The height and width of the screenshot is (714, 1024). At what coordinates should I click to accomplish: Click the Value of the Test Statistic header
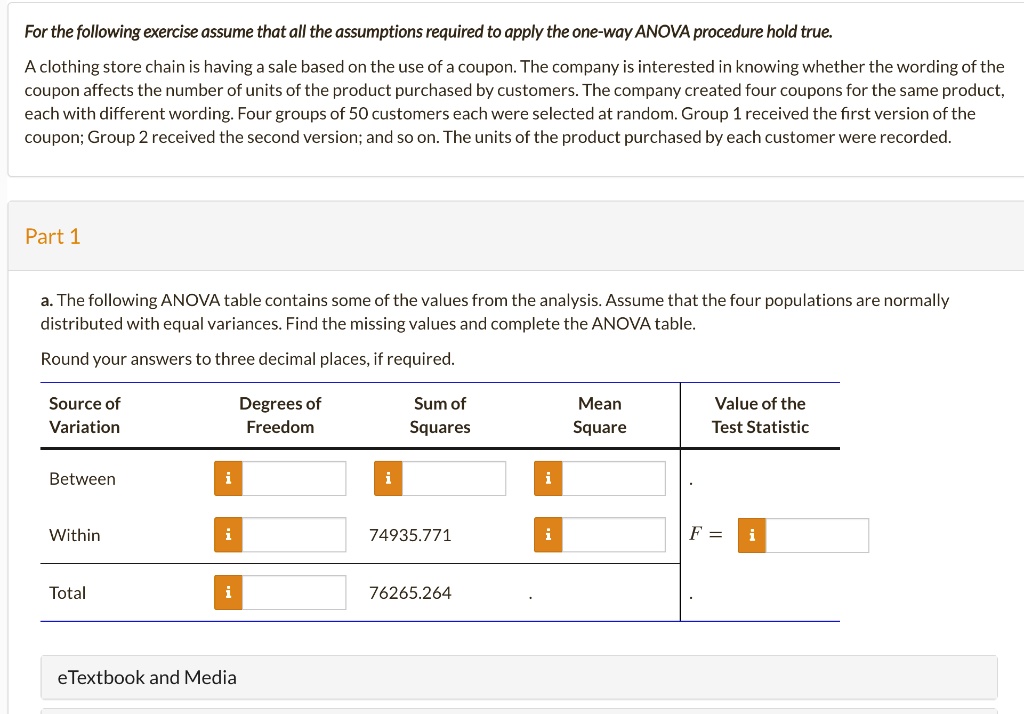point(760,415)
